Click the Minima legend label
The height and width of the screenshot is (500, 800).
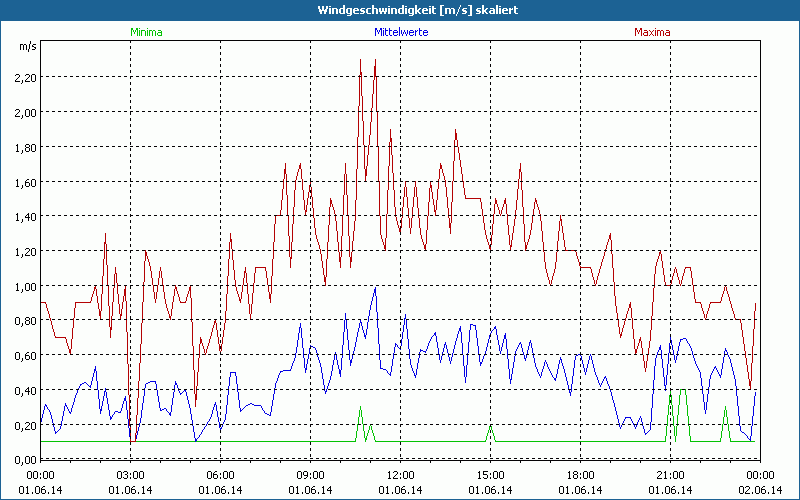coord(145,32)
